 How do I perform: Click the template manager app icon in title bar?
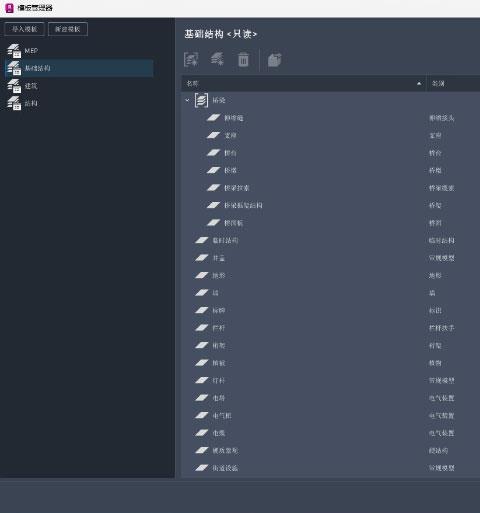pos(9,8)
